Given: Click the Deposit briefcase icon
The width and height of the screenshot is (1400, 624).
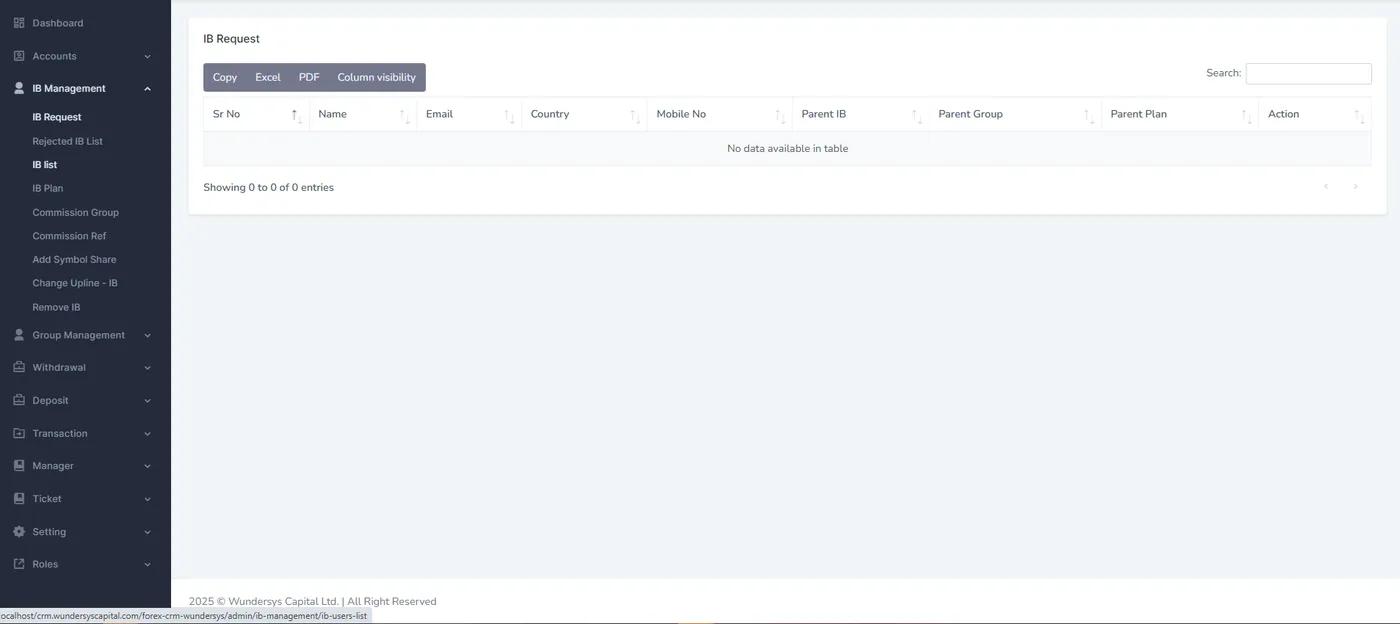Looking at the screenshot, I should (x=19, y=400).
